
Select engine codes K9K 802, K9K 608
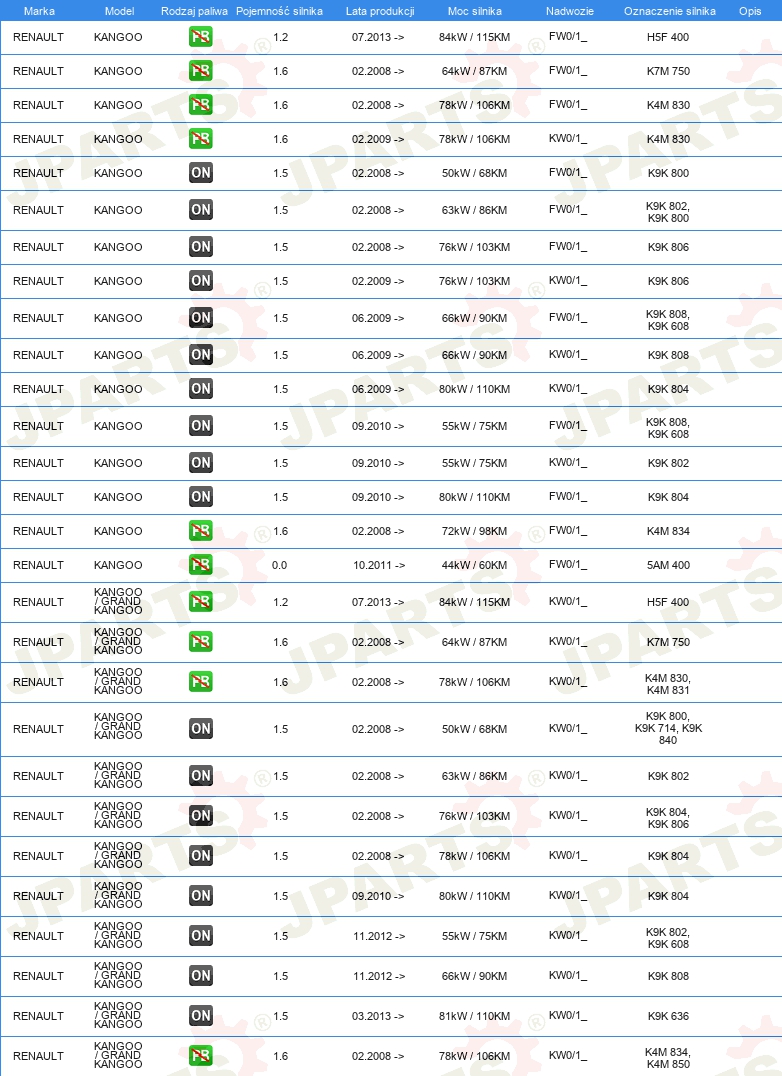668,938
